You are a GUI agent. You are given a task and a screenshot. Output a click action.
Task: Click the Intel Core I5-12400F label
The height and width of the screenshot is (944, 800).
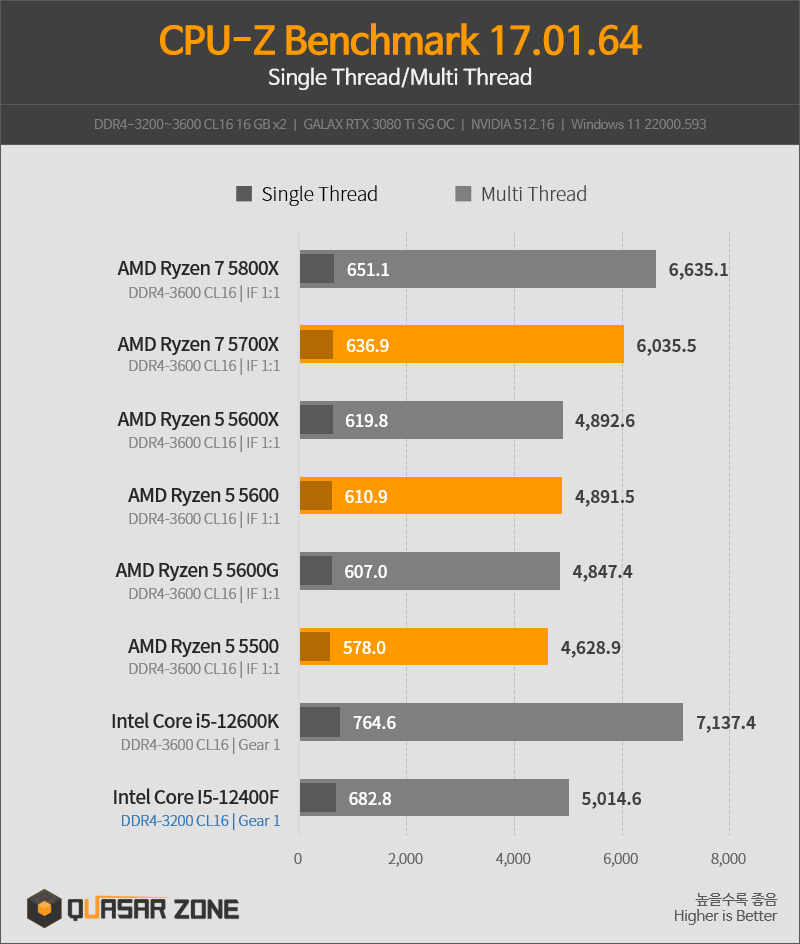tap(196, 796)
